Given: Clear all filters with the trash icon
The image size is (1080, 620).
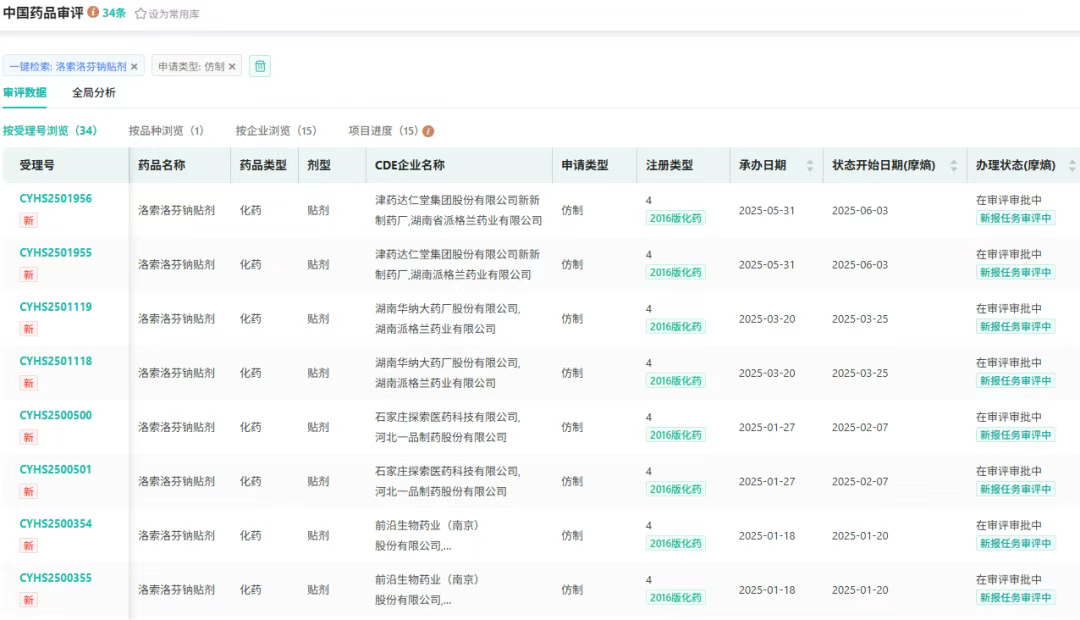Looking at the screenshot, I should pos(260,66).
